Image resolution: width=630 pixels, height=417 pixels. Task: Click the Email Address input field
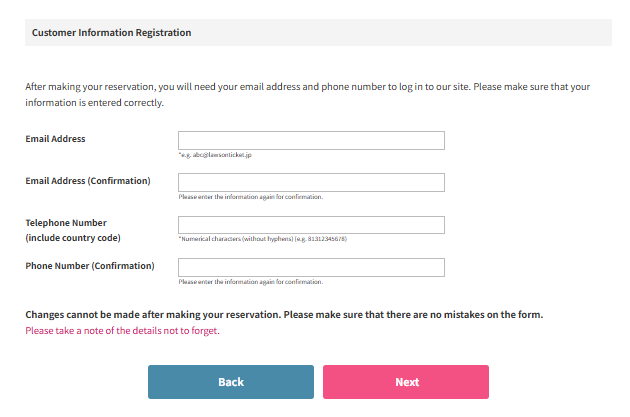[311, 140]
